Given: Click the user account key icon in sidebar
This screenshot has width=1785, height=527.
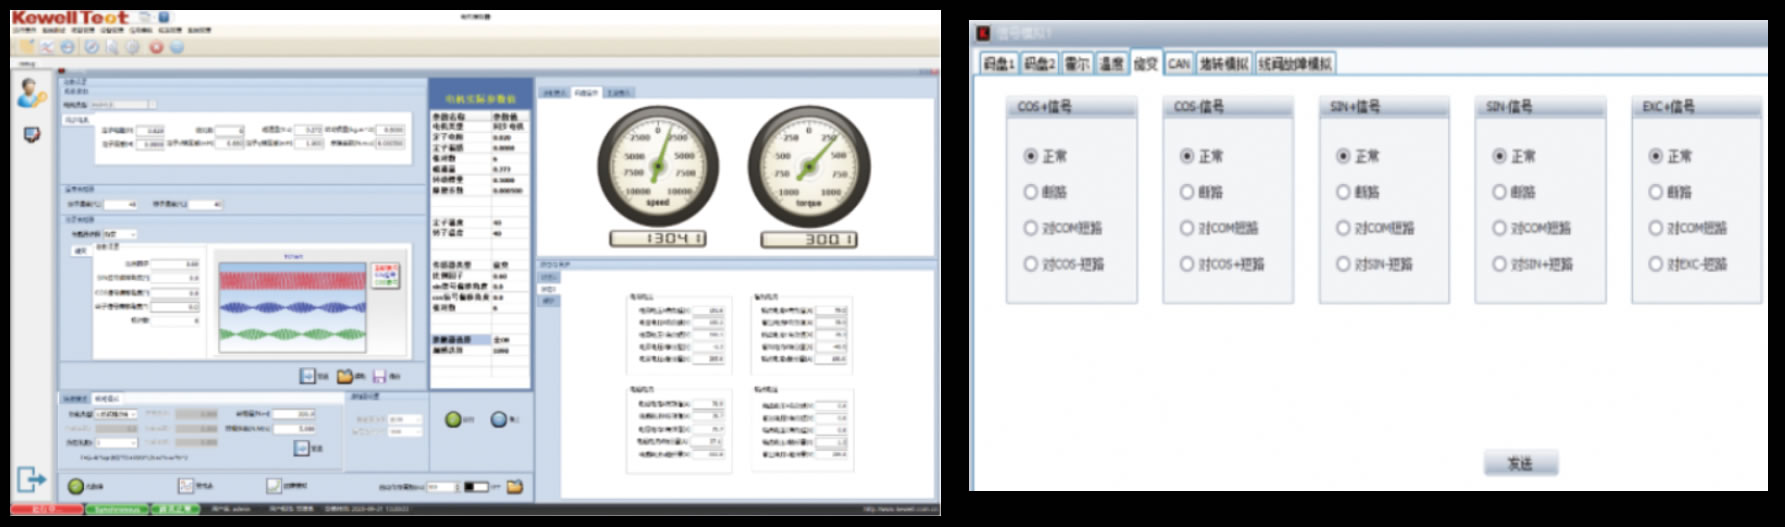Looking at the screenshot, I should [31, 93].
